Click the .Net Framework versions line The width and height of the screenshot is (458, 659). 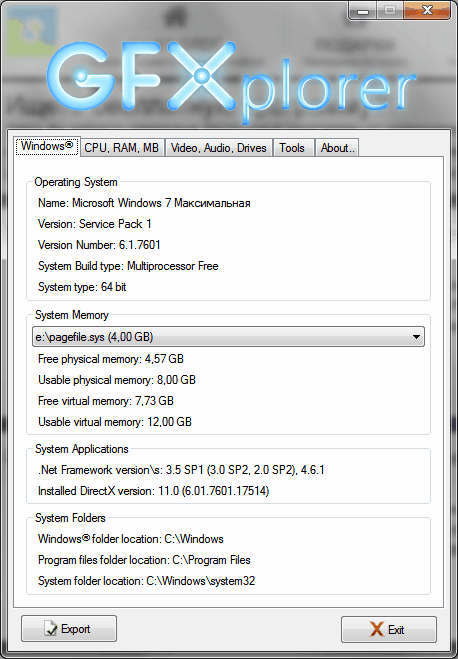pyautogui.click(x=181, y=470)
